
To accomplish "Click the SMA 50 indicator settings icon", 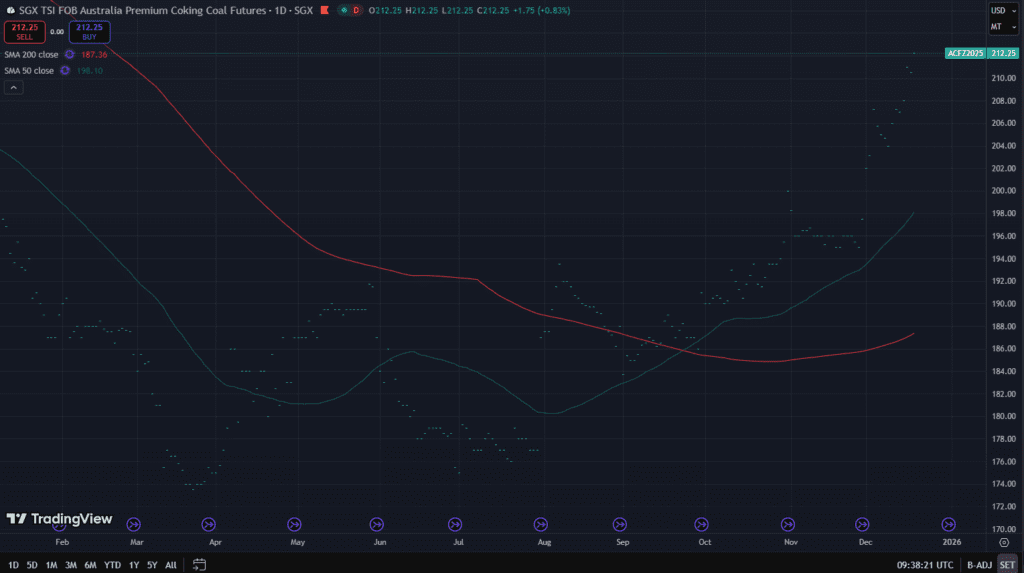I will (65, 71).
